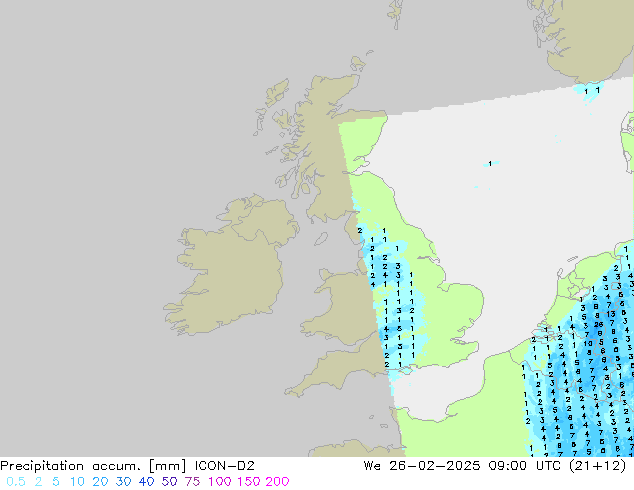
Task: Click the 10 legend value in the scale
Action: coord(77,482)
